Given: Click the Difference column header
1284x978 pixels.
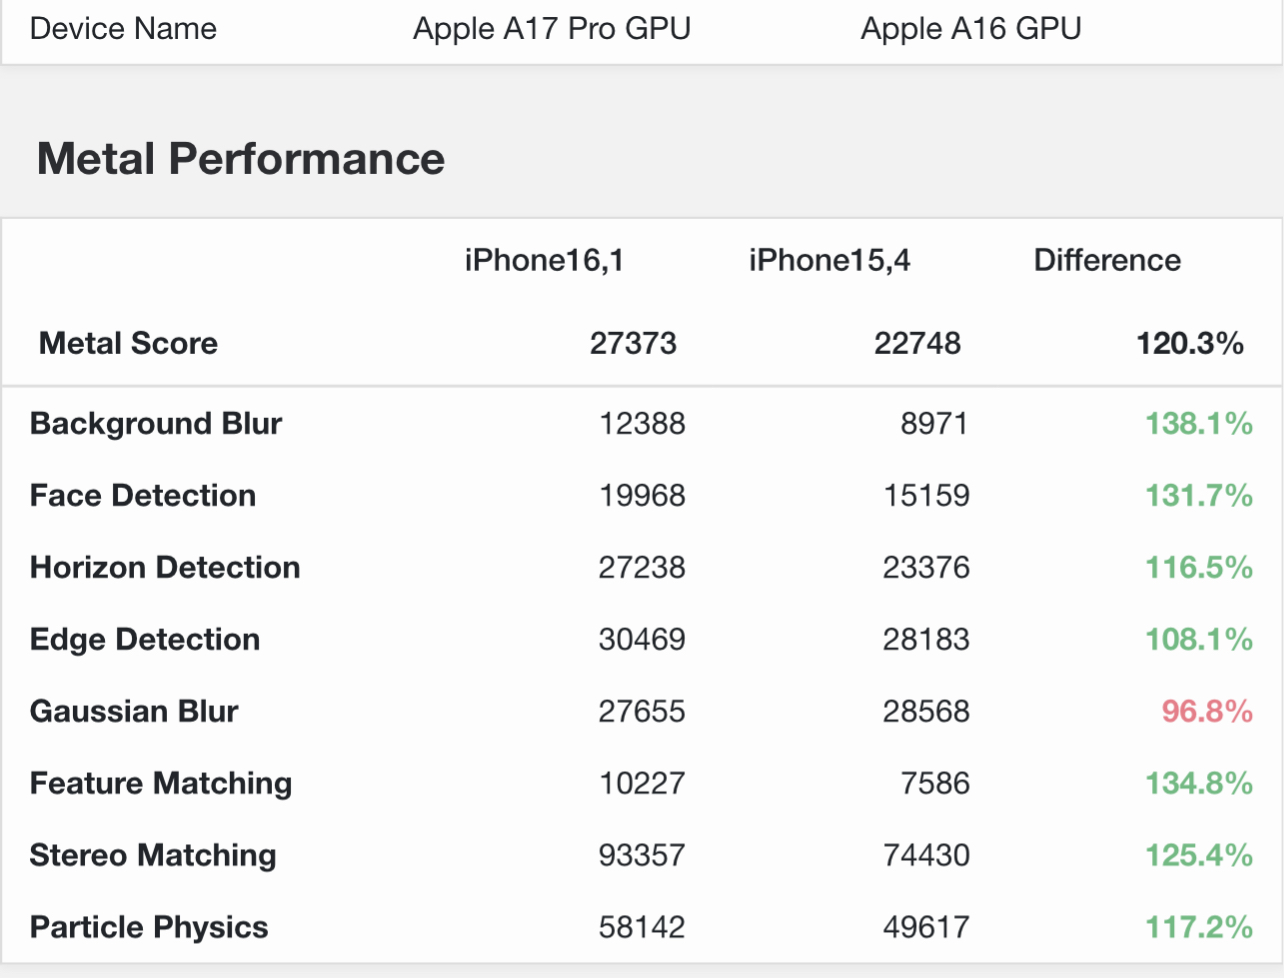Looking at the screenshot, I should coord(1107,260).
